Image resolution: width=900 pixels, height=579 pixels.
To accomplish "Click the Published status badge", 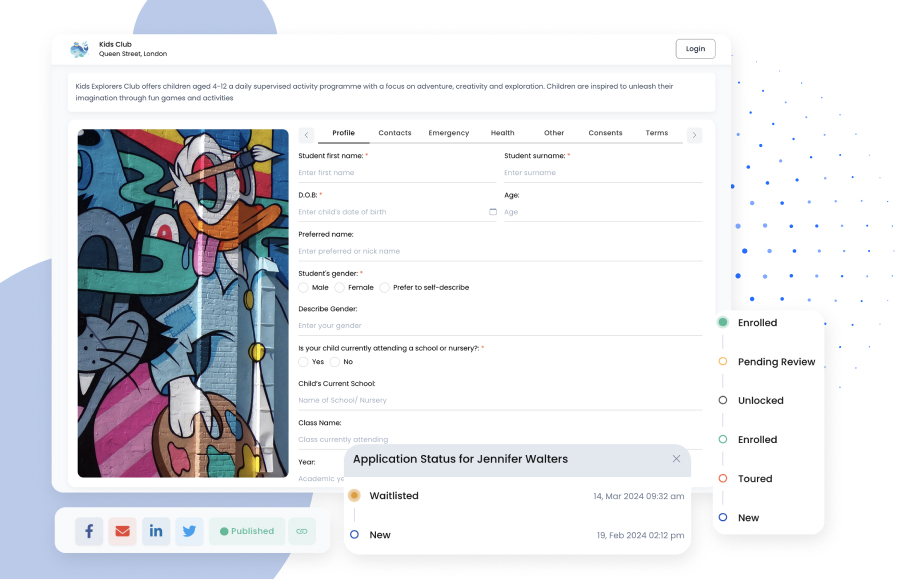I will pos(247,531).
